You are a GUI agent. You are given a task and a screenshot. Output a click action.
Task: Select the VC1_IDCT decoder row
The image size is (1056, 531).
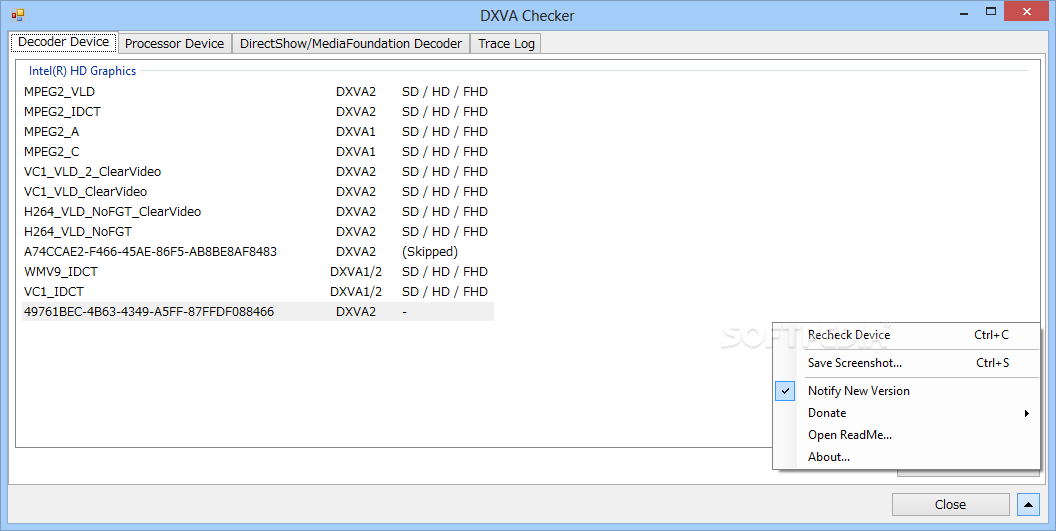tap(258, 292)
